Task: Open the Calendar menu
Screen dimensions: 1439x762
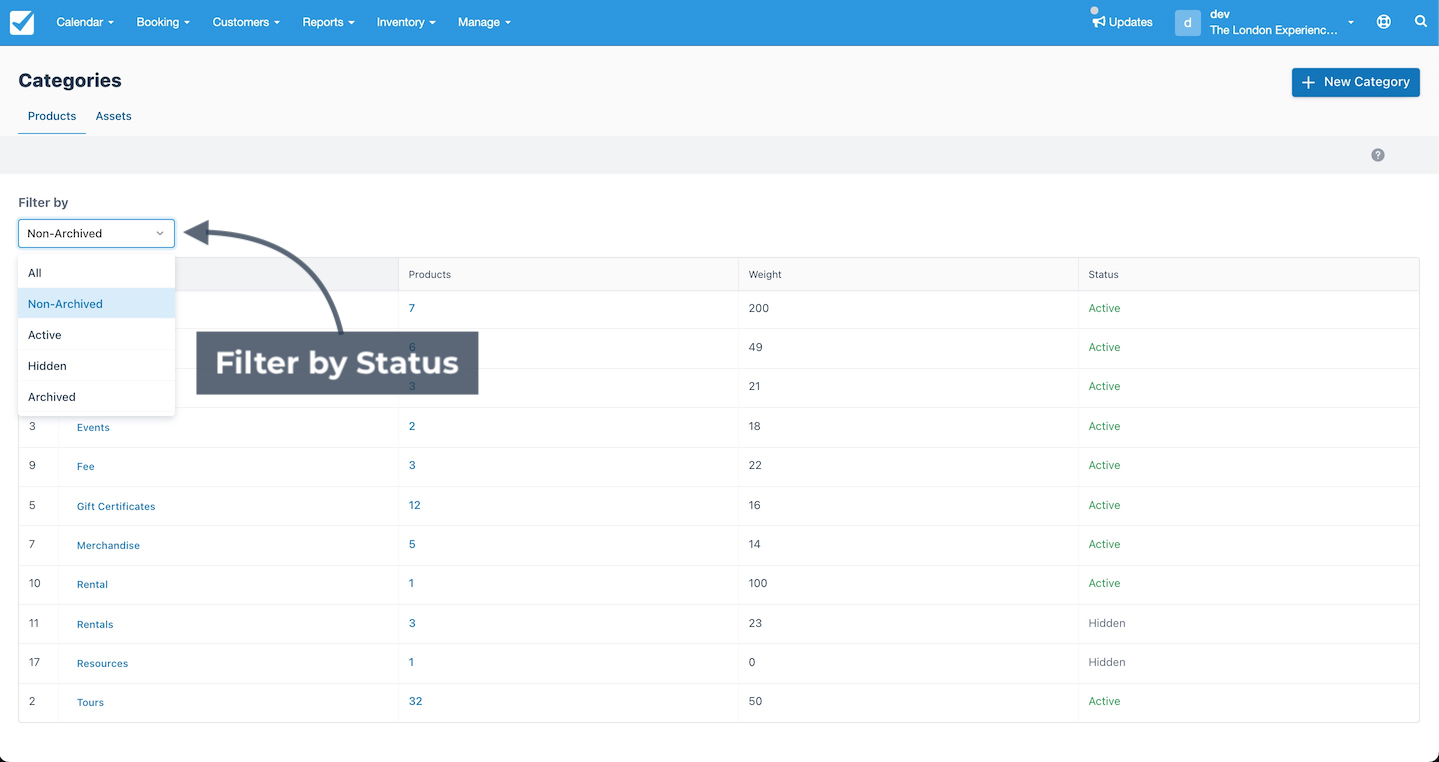Action: point(85,22)
